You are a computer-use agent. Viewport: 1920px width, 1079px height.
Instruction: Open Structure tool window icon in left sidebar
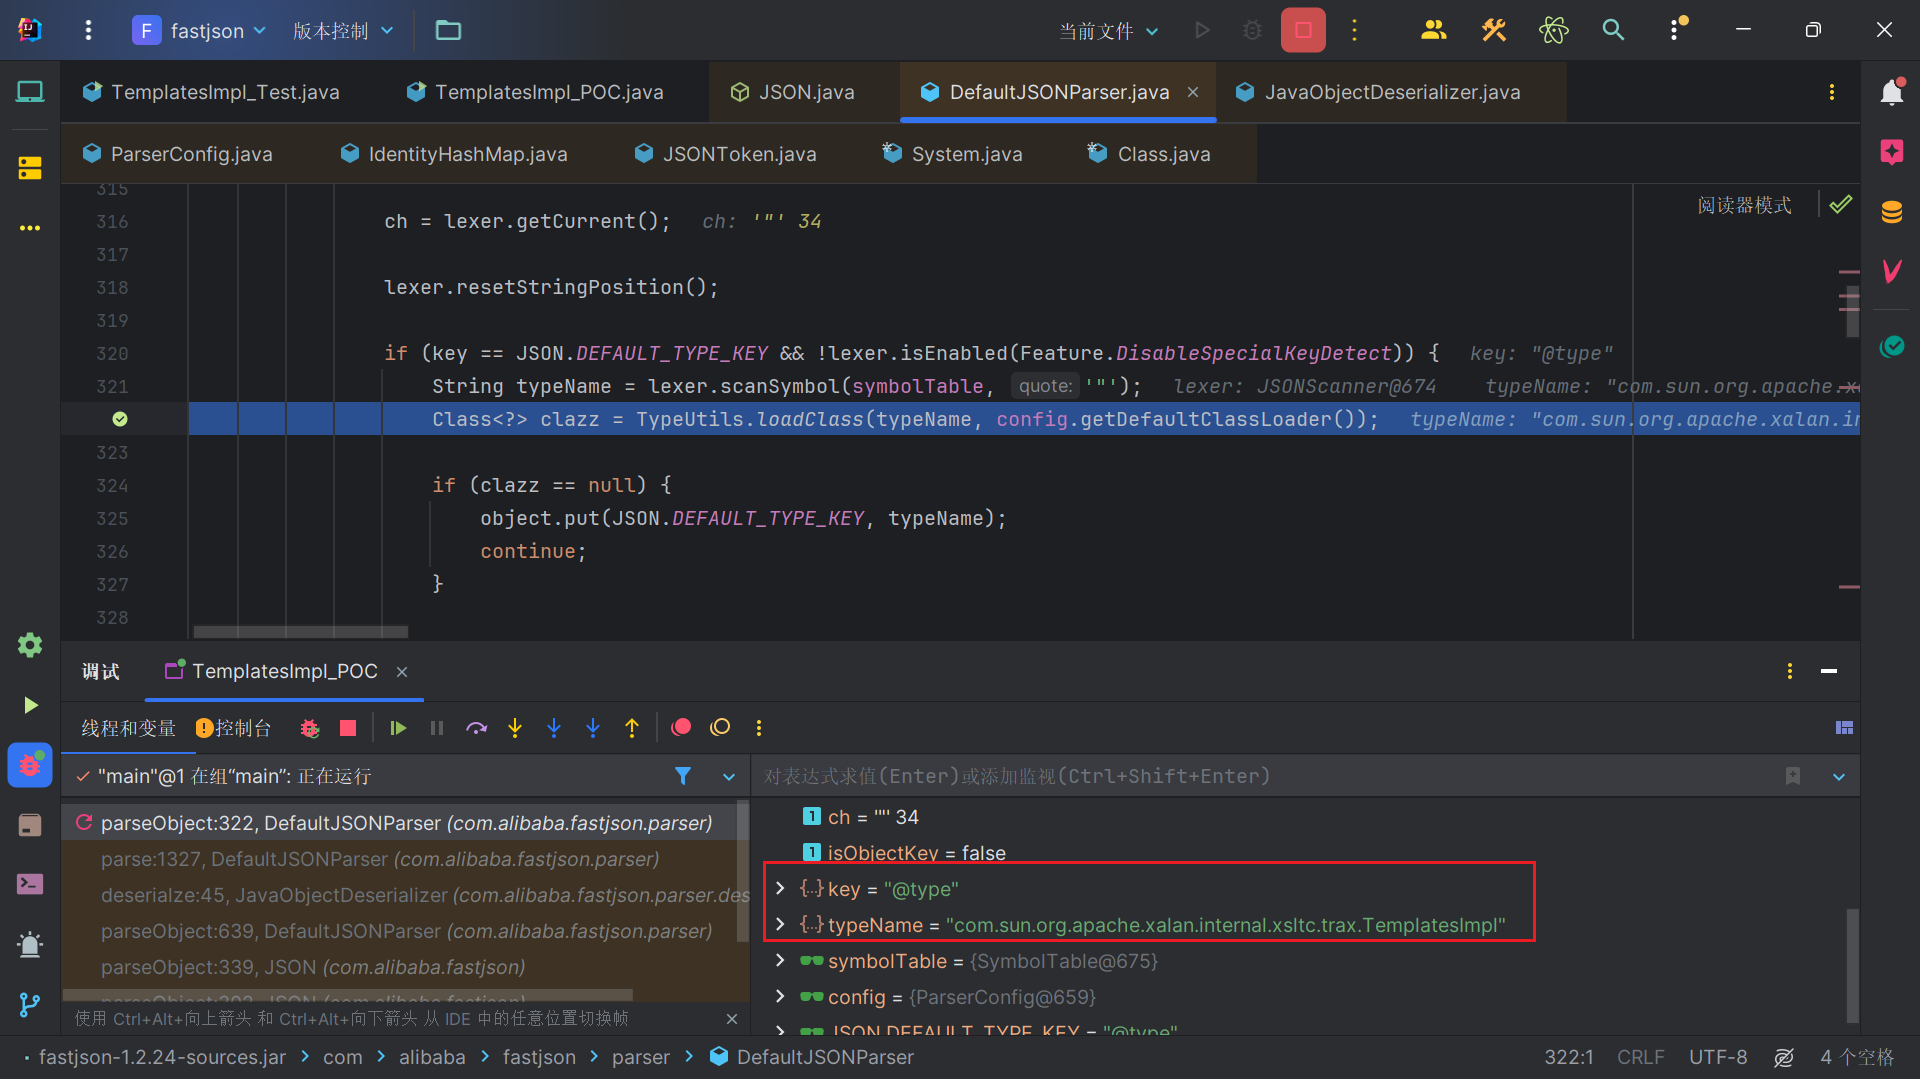coord(30,168)
